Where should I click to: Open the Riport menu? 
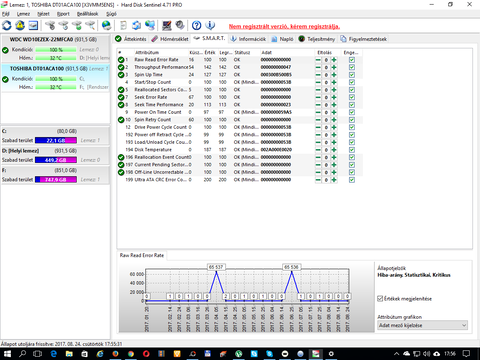63,14
